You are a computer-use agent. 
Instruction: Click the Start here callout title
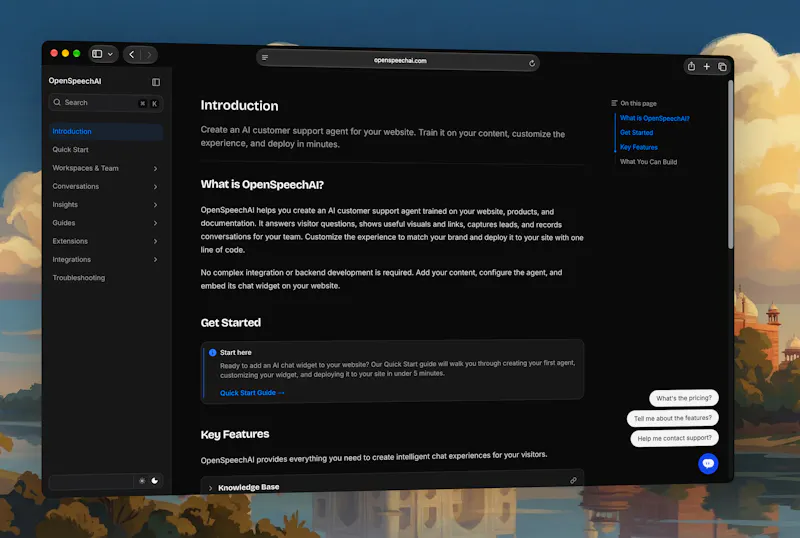236,352
